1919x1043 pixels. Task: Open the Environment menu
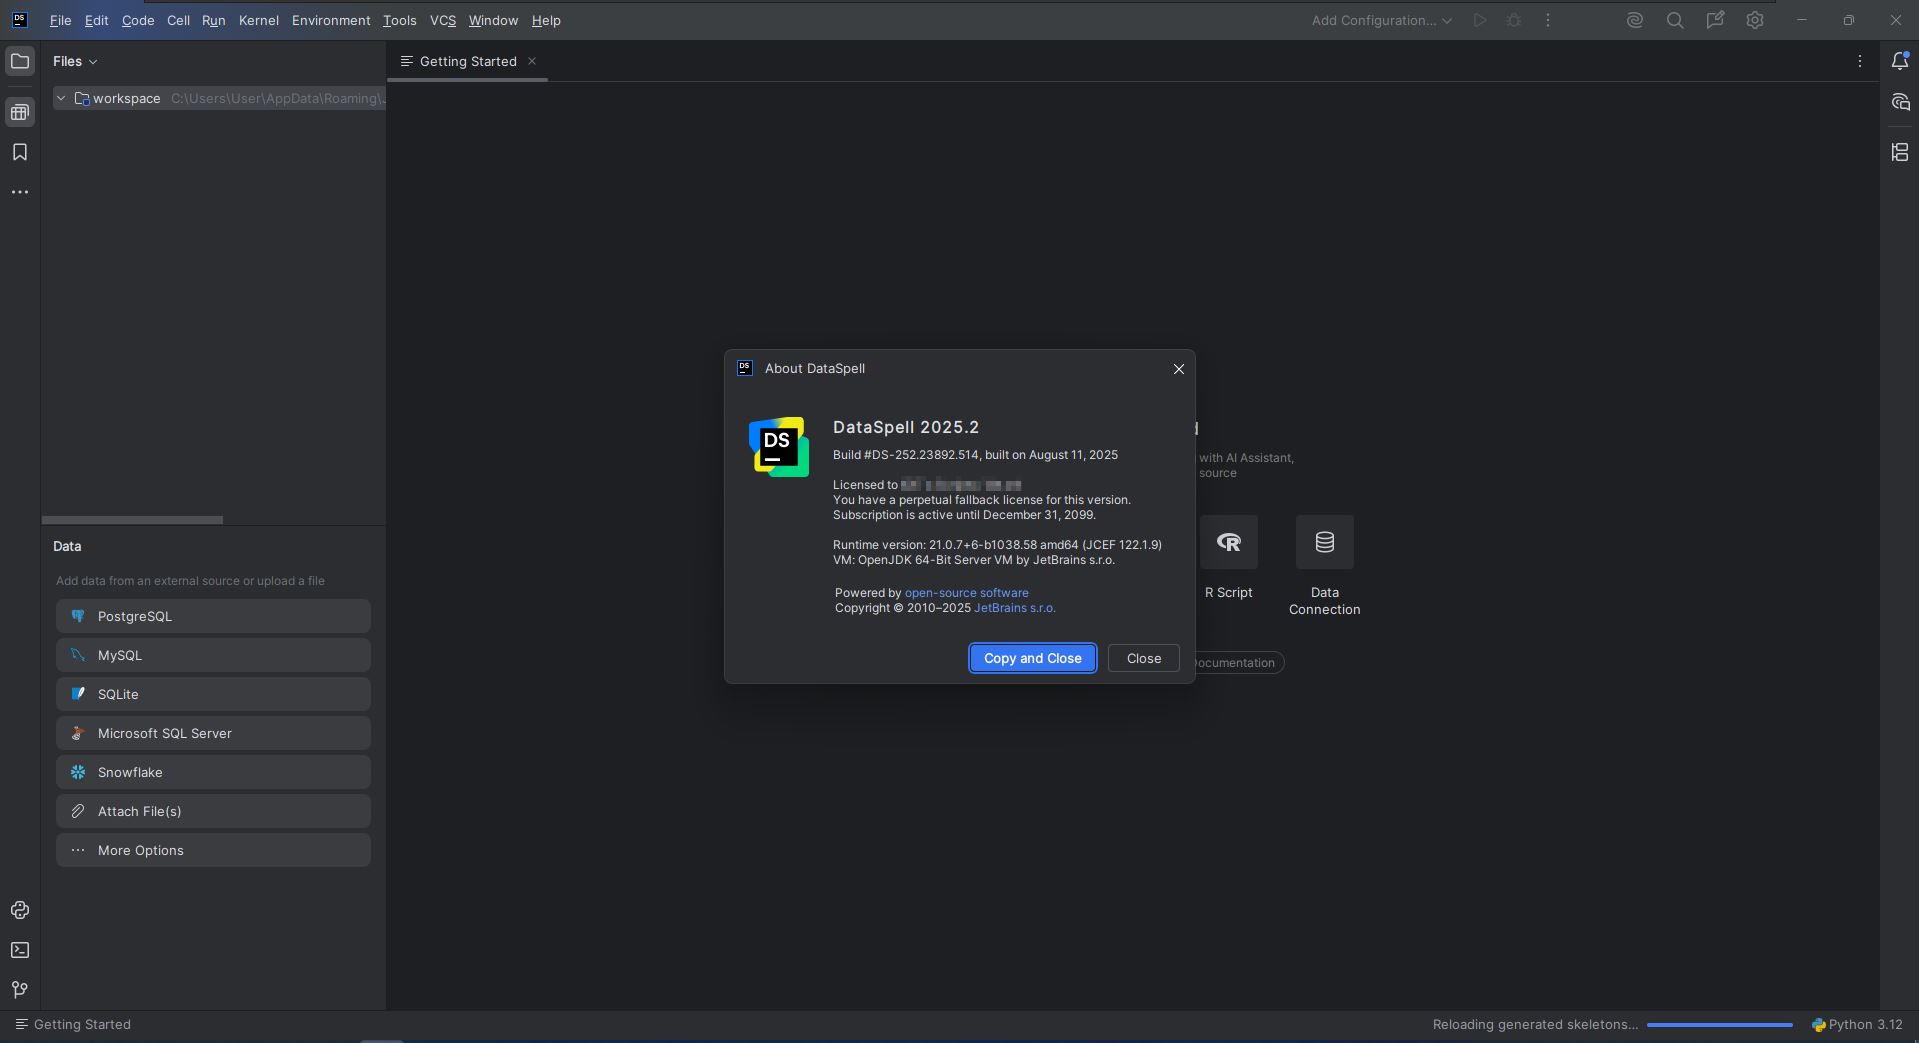331,20
